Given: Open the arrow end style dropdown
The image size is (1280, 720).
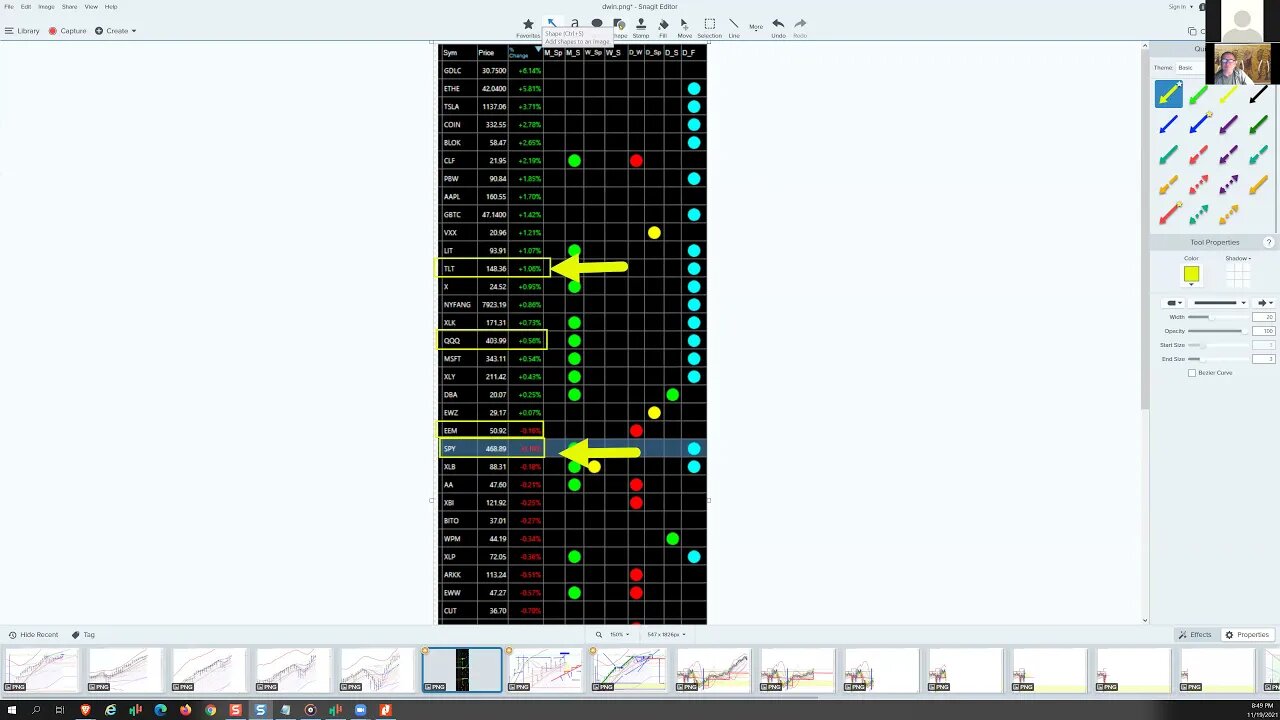Looking at the screenshot, I should point(1265,303).
